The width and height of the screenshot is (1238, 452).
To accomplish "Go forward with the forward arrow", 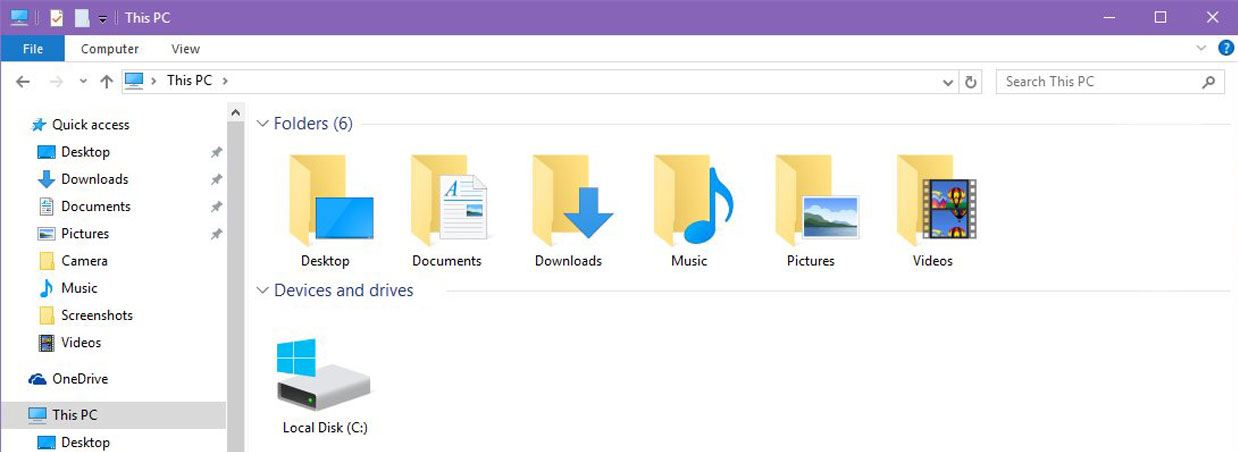I will click(x=56, y=81).
